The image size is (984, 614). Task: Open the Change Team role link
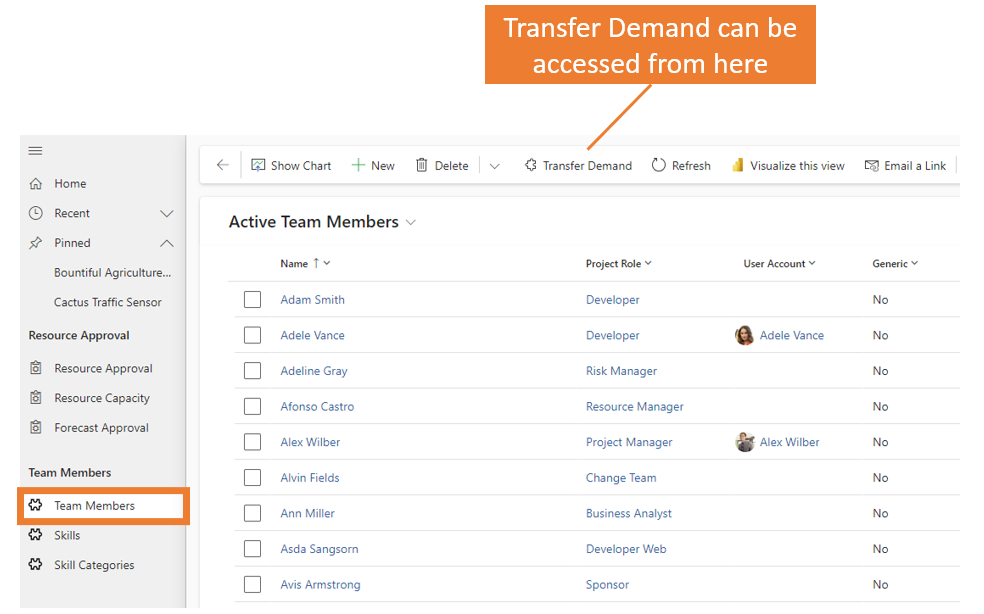[621, 478]
